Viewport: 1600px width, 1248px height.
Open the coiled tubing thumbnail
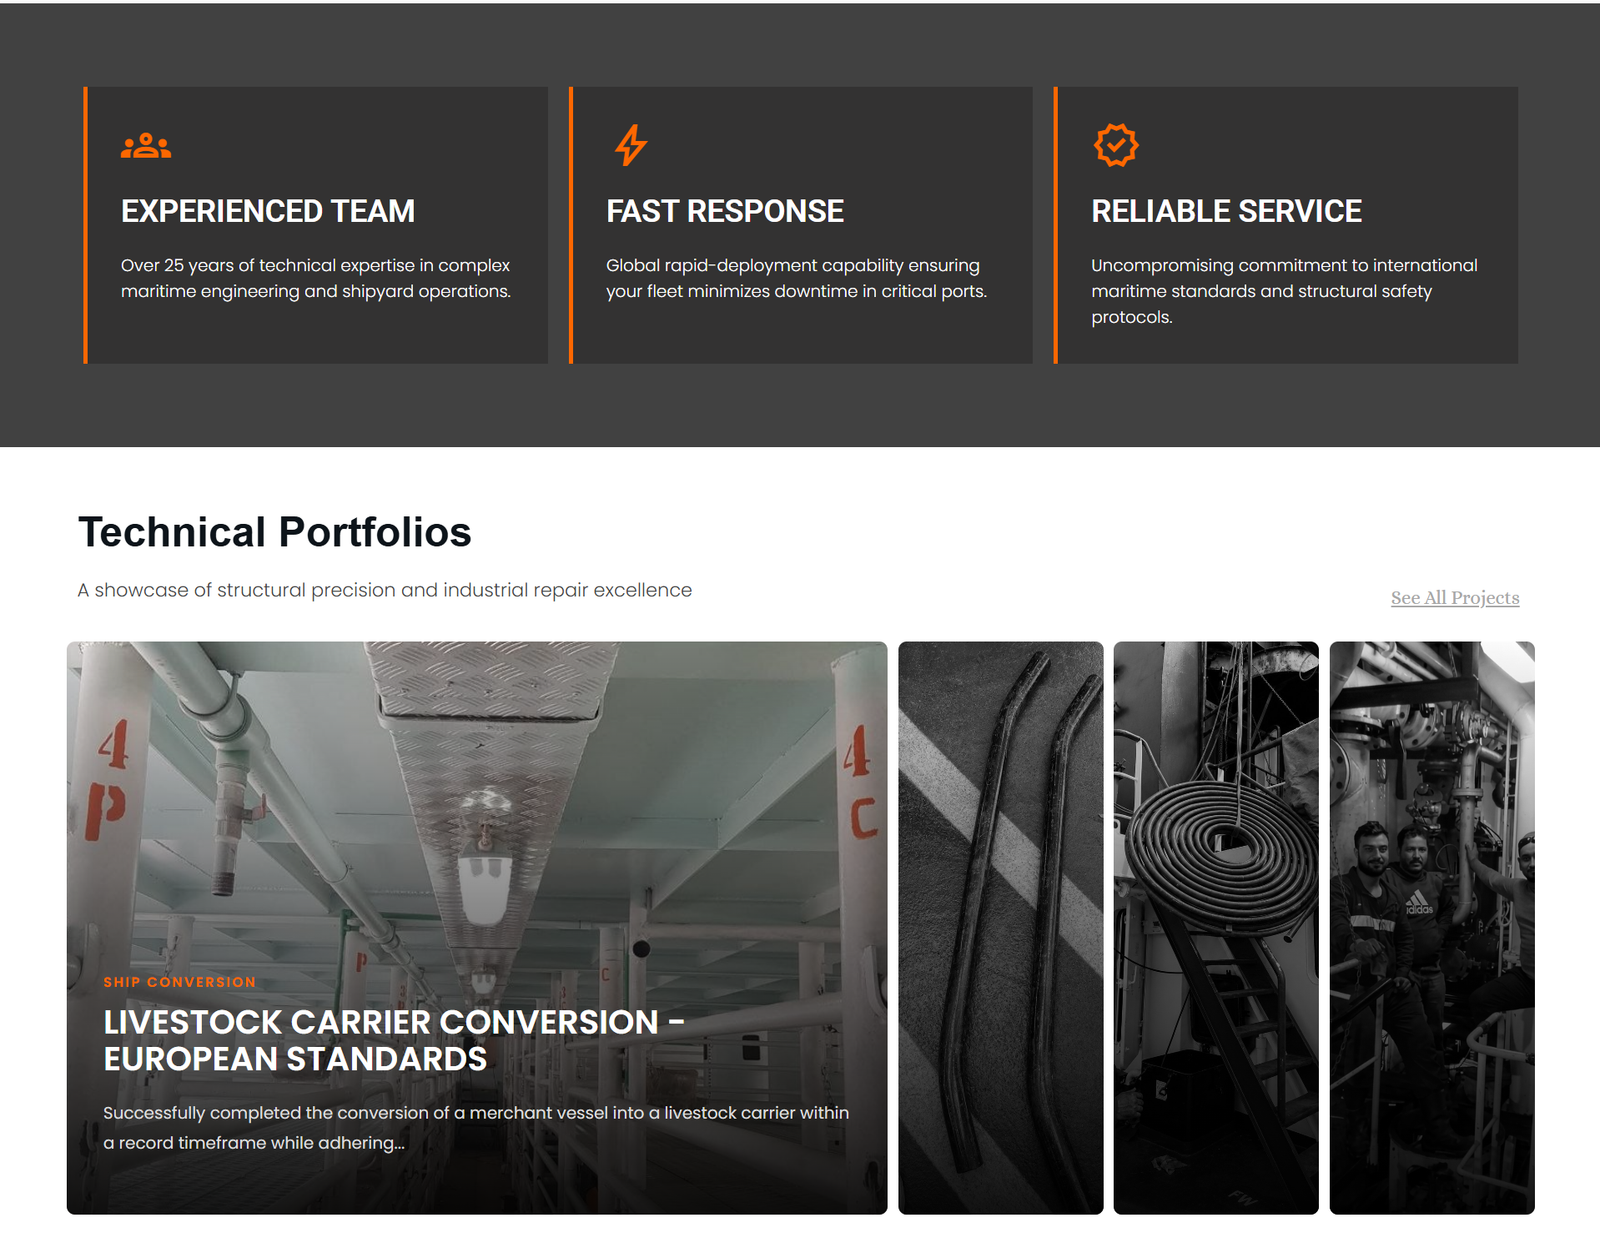(1216, 928)
